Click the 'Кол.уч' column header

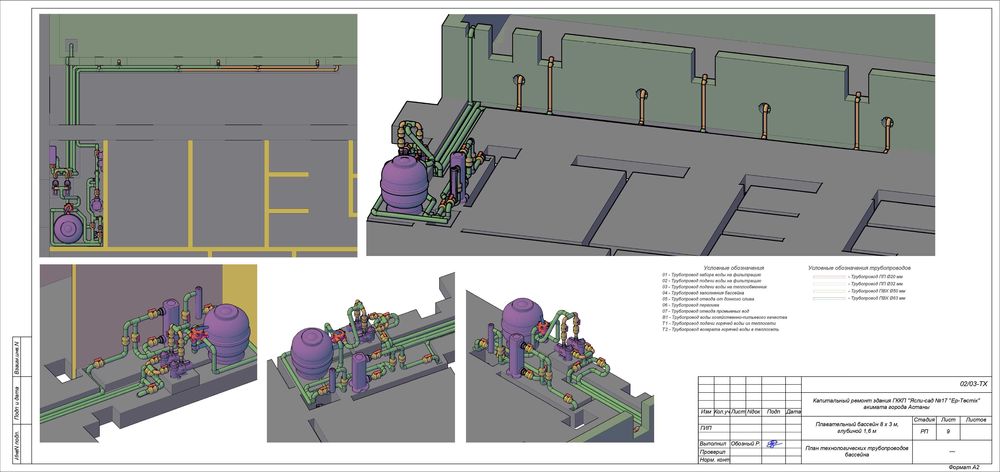pos(721,412)
